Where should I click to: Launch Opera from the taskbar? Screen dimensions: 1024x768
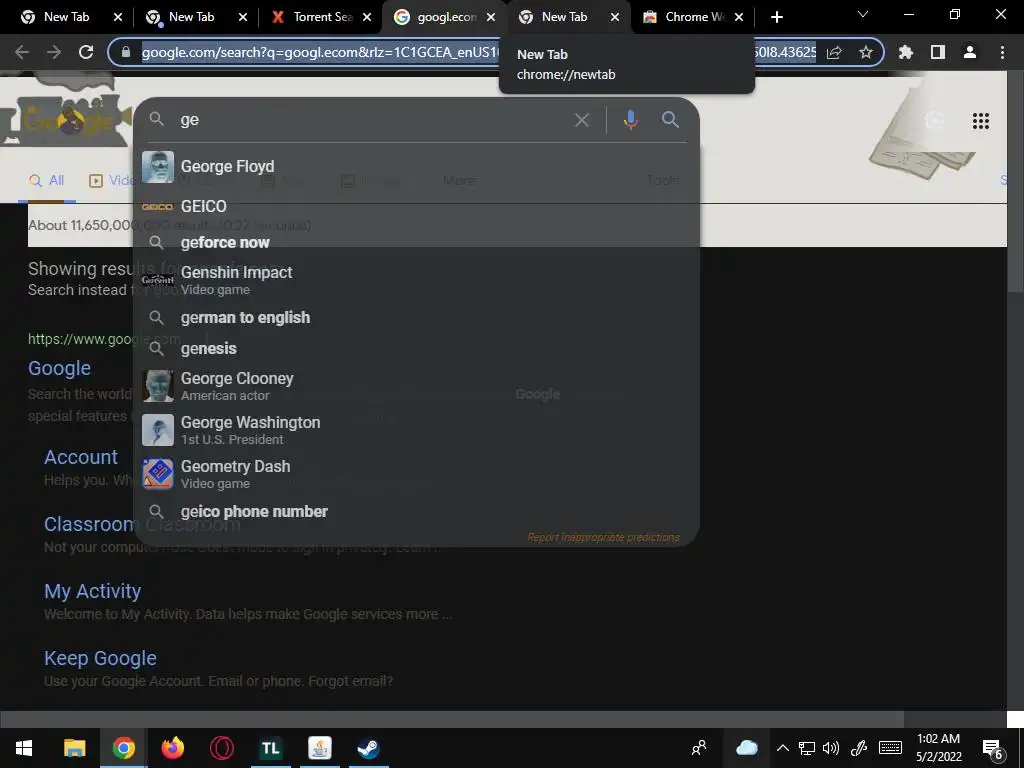pos(221,748)
